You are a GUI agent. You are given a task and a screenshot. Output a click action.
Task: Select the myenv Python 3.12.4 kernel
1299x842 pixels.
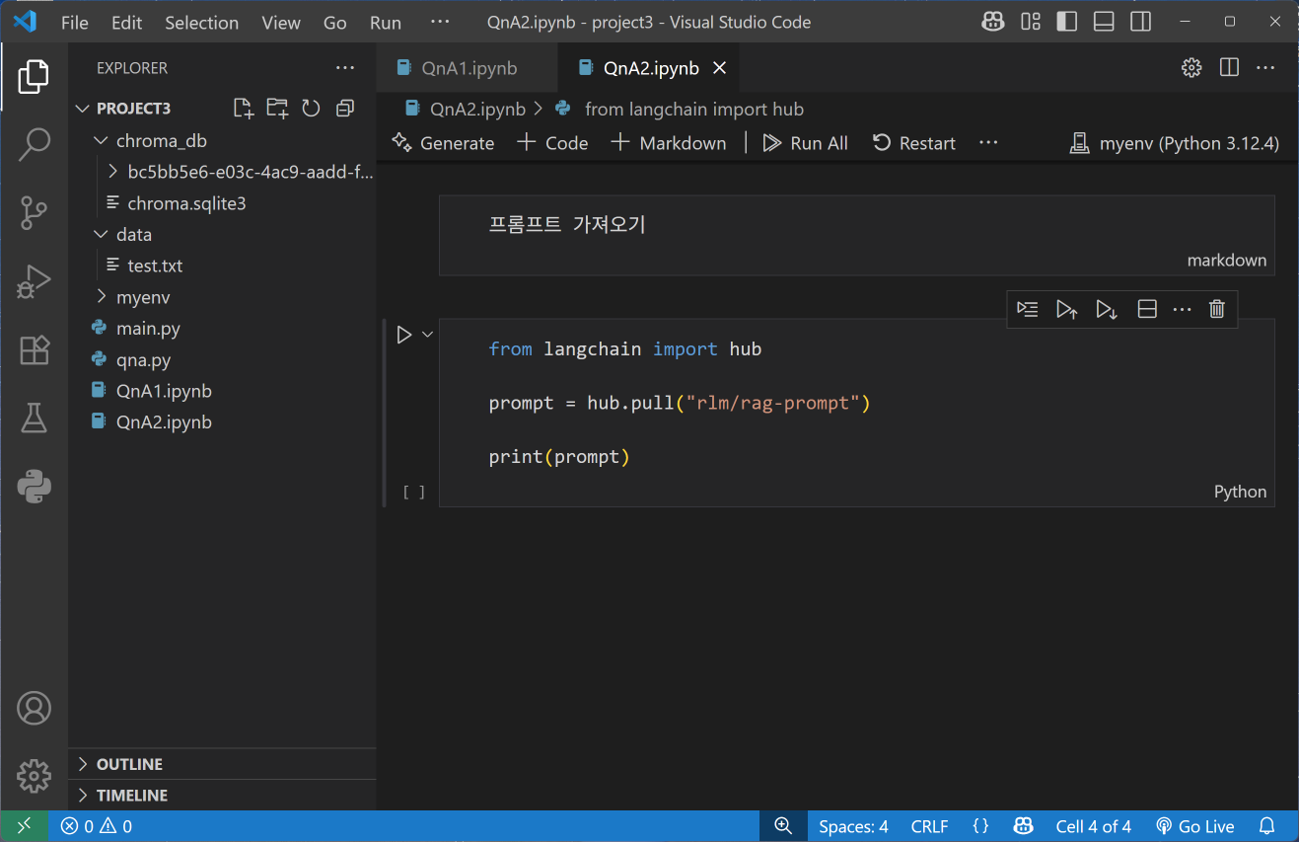click(1174, 143)
